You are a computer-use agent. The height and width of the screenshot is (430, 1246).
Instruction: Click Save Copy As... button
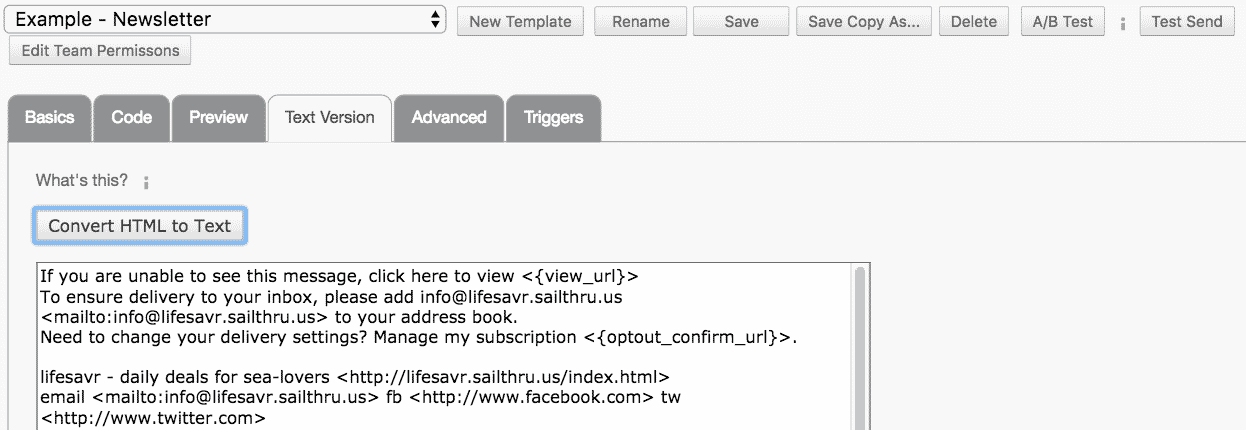864,22
